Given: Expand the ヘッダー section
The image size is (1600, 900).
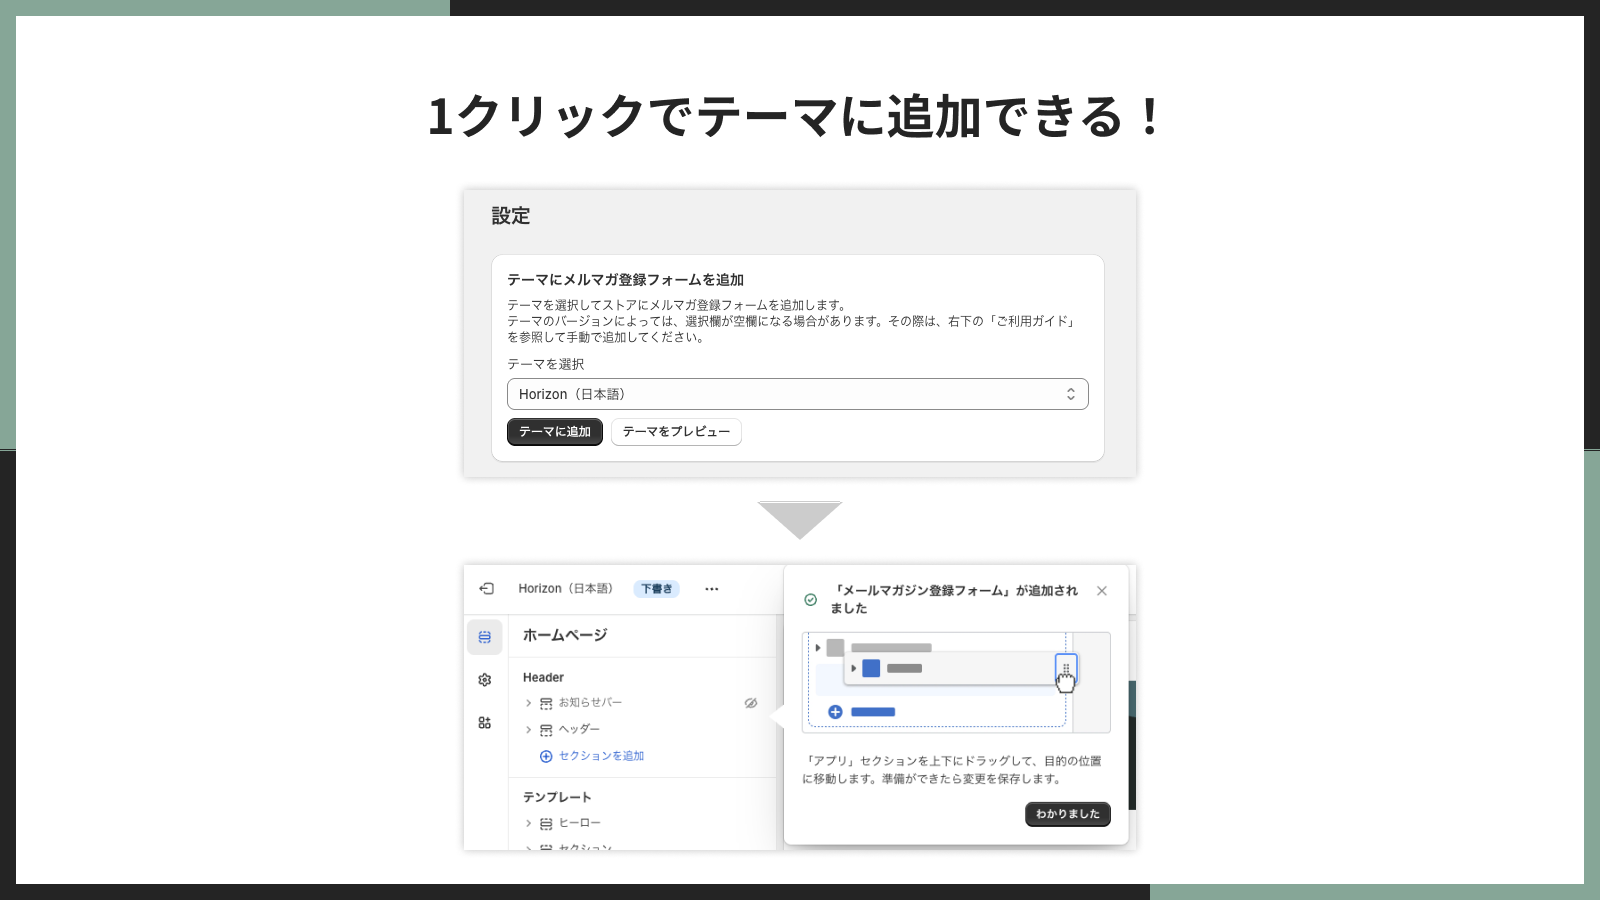Looking at the screenshot, I should [x=528, y=729].
